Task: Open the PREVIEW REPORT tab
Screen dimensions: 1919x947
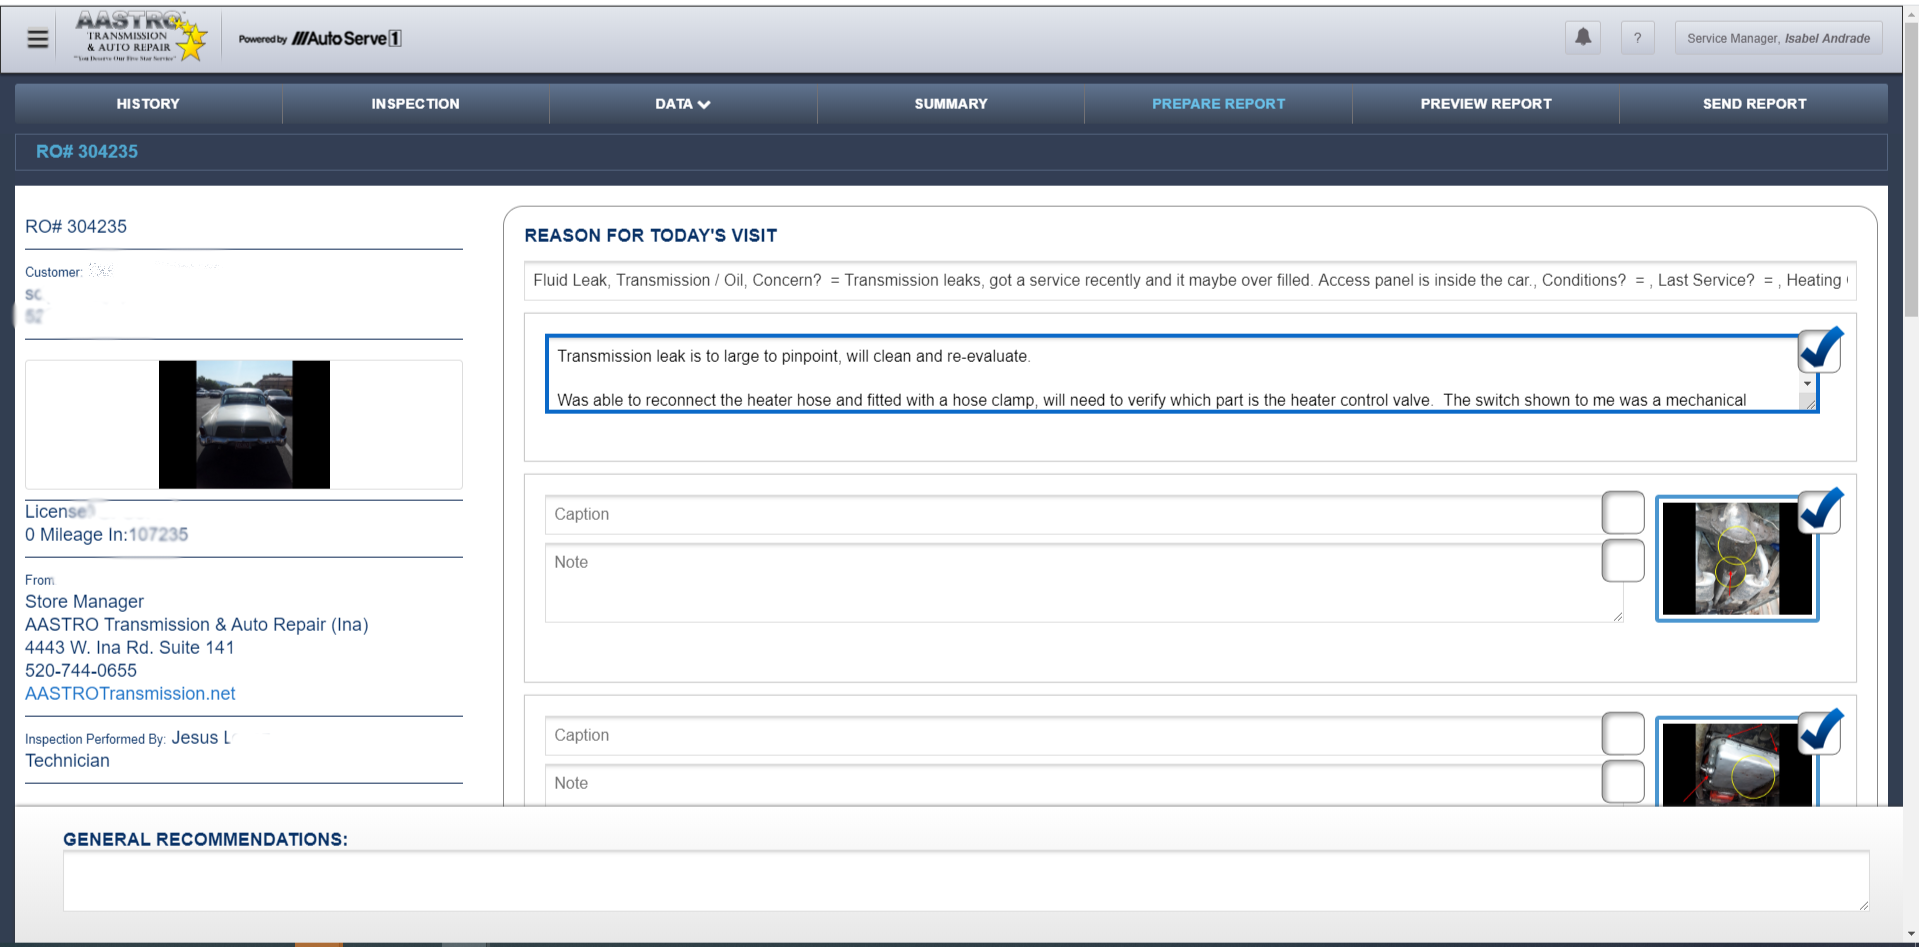Action: (x=1485, y=104)
